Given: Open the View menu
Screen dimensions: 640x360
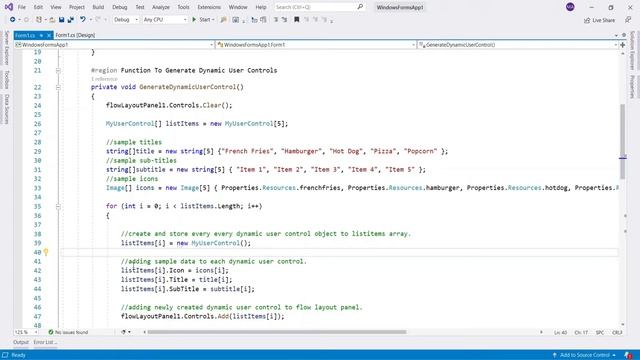Looking at the screenshot, I should [x=56, y=7].
